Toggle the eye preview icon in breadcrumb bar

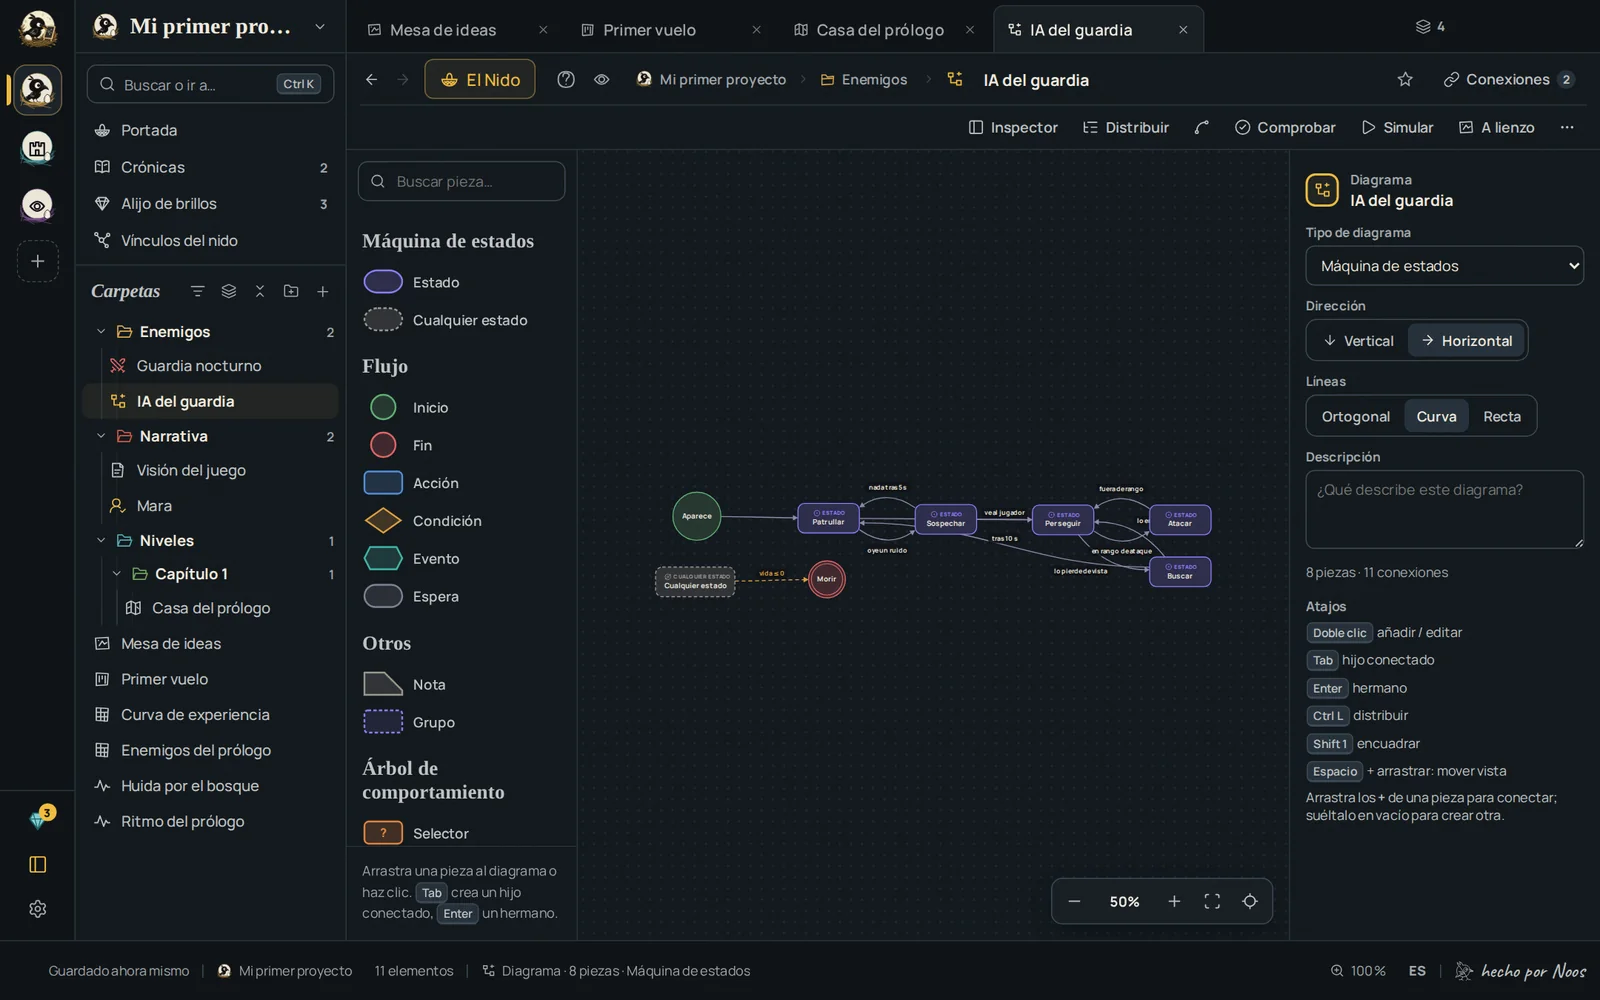coord(601,79)
